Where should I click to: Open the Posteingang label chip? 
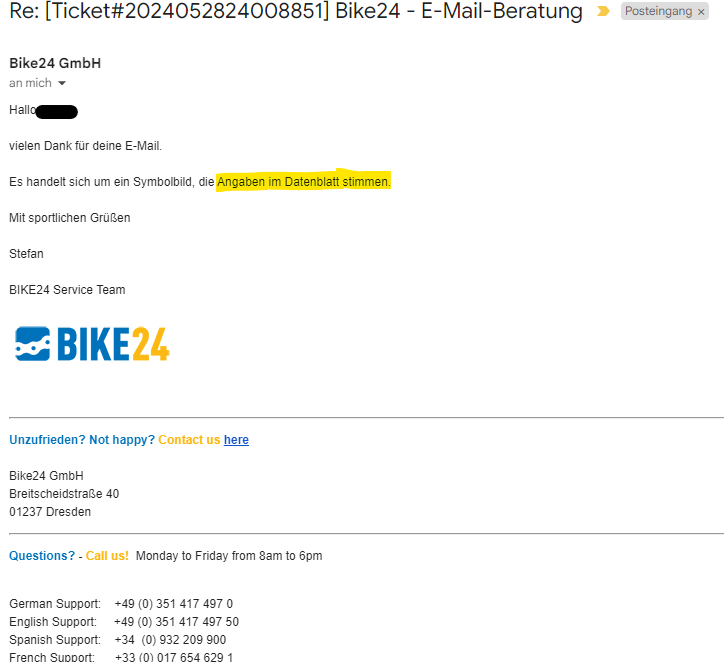point(657,11)
